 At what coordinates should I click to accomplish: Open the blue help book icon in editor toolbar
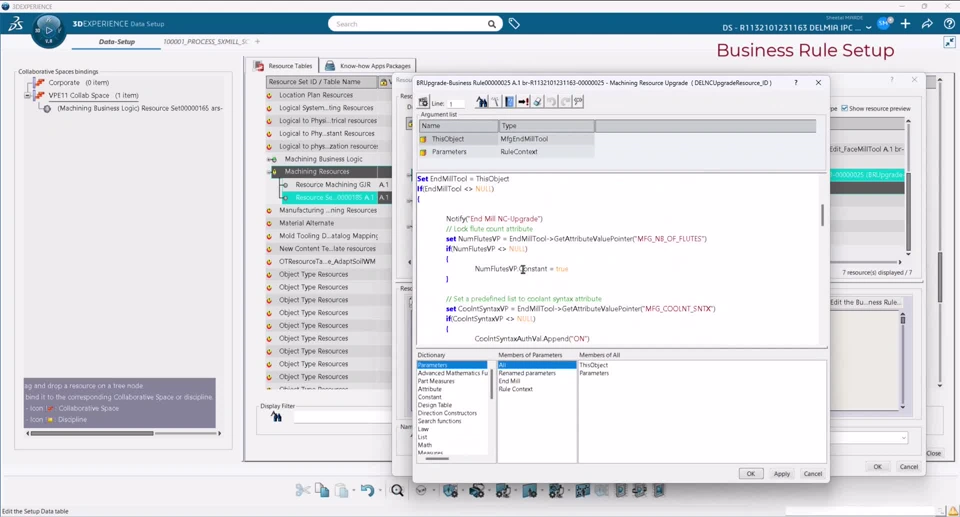509,102
